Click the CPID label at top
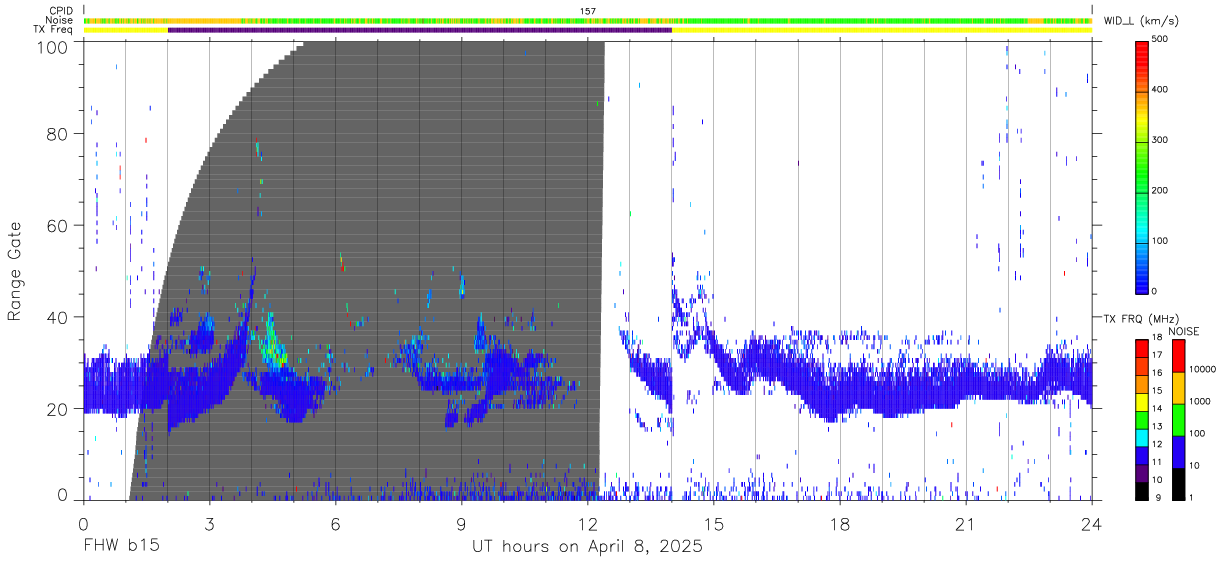The width and height of the screenshot is (1228, 567). pos(60,11)
